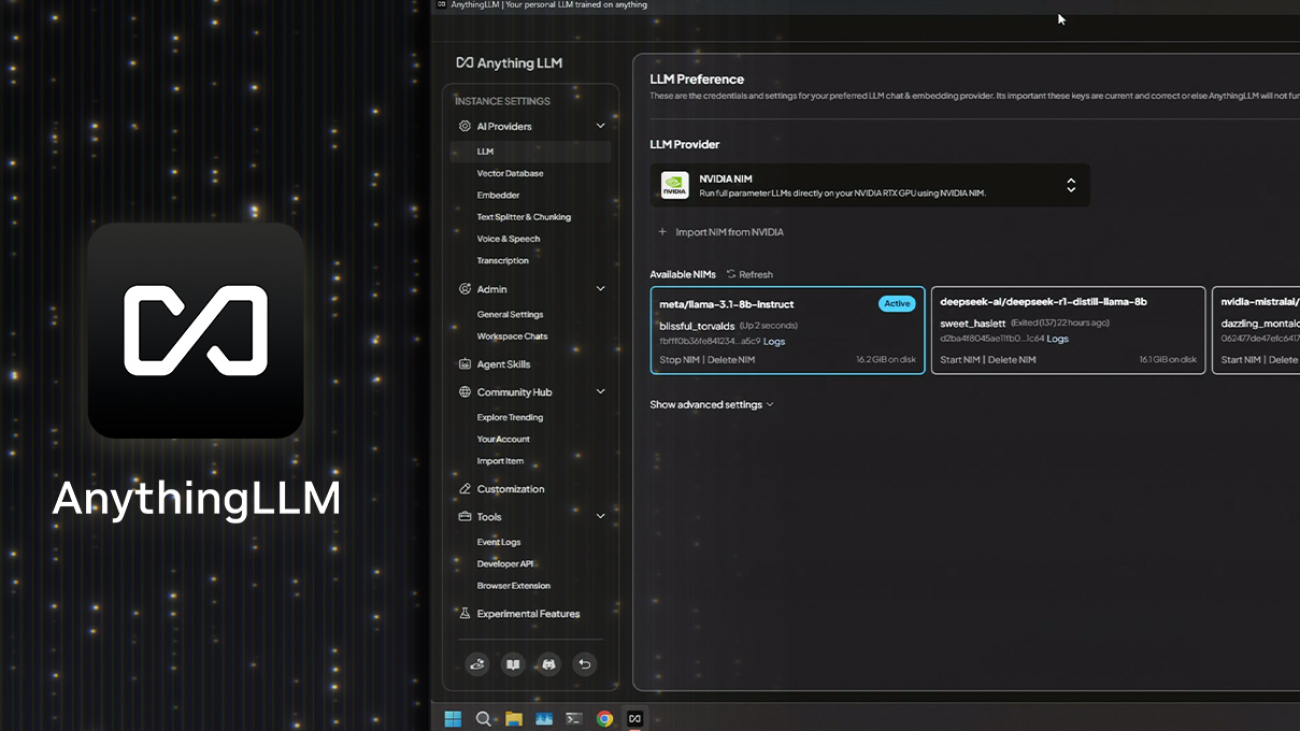Image resolution: width=1300 pixels, height=731 pixels.
Task: Open Import Item in Community Hub
Action: [x=500, y=462]
